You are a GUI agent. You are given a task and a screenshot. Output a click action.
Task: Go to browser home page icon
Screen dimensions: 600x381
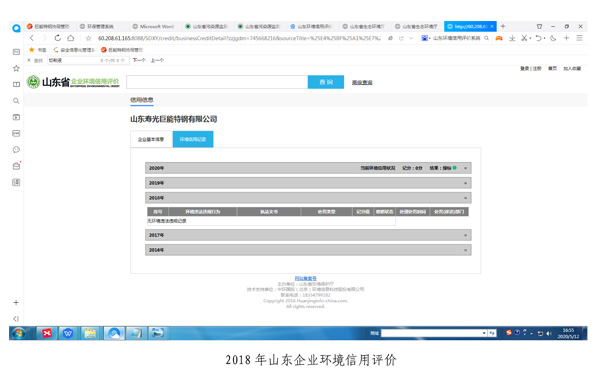[71, 38]
